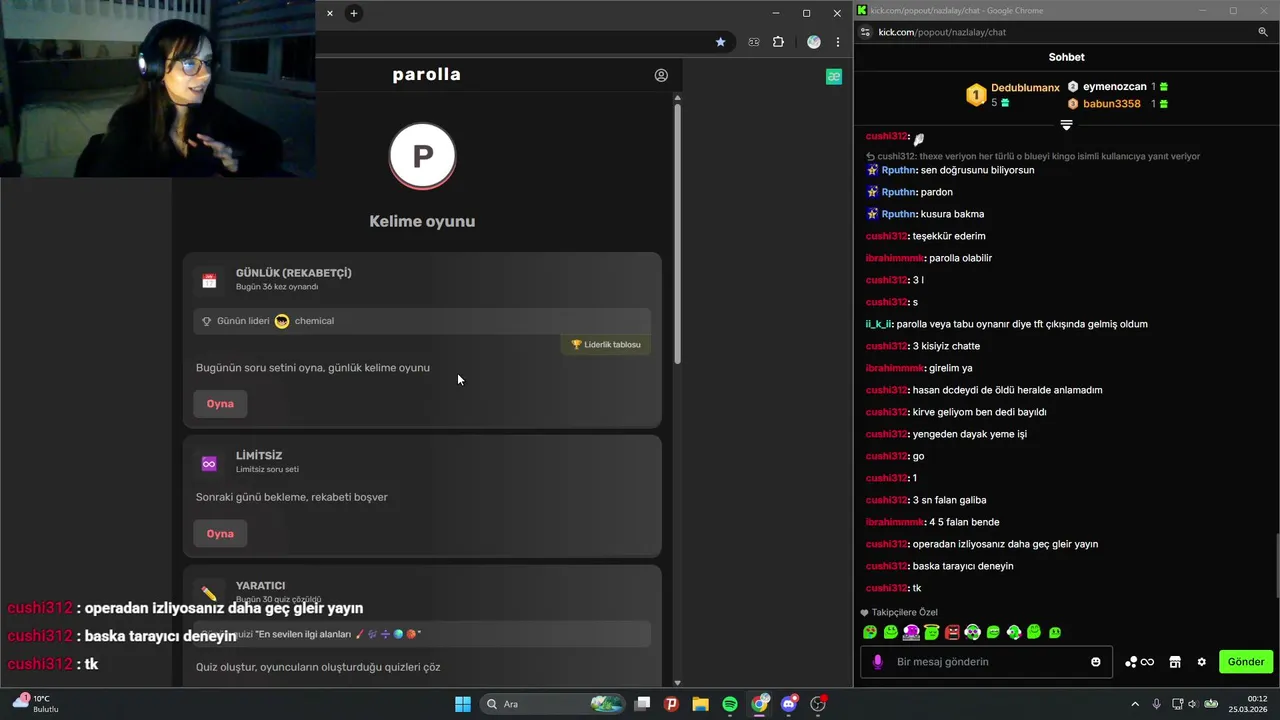Screen dimensions: 1280x720
Task: Click the system tray volume icon
Action: pos(1193,704)
